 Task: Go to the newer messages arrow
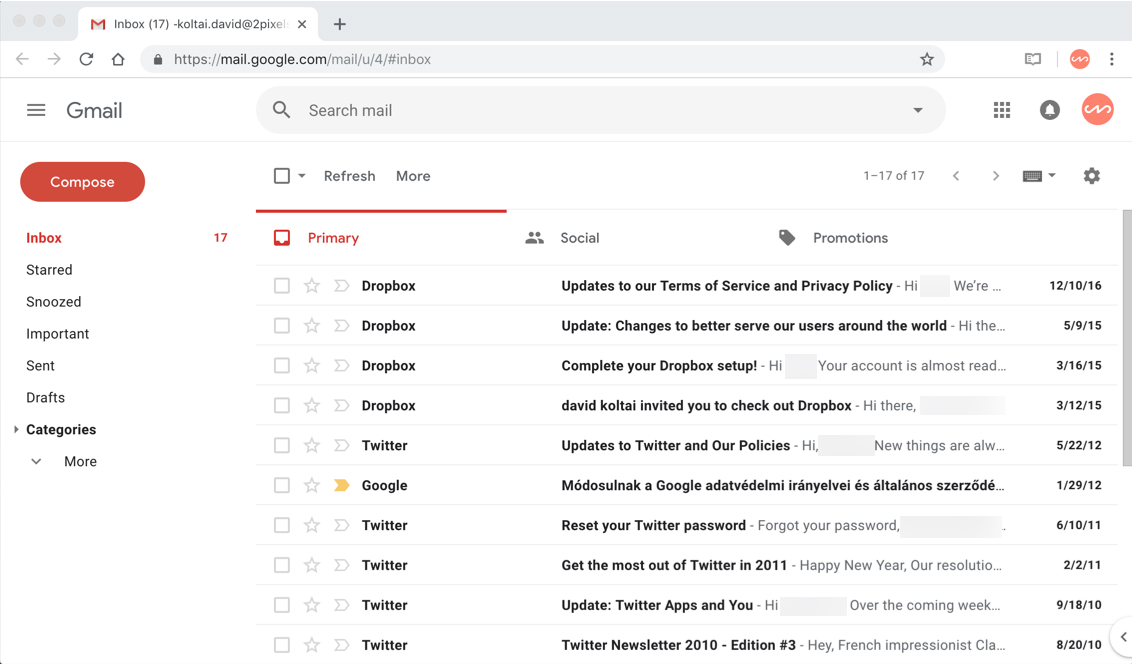pos(956,176)
